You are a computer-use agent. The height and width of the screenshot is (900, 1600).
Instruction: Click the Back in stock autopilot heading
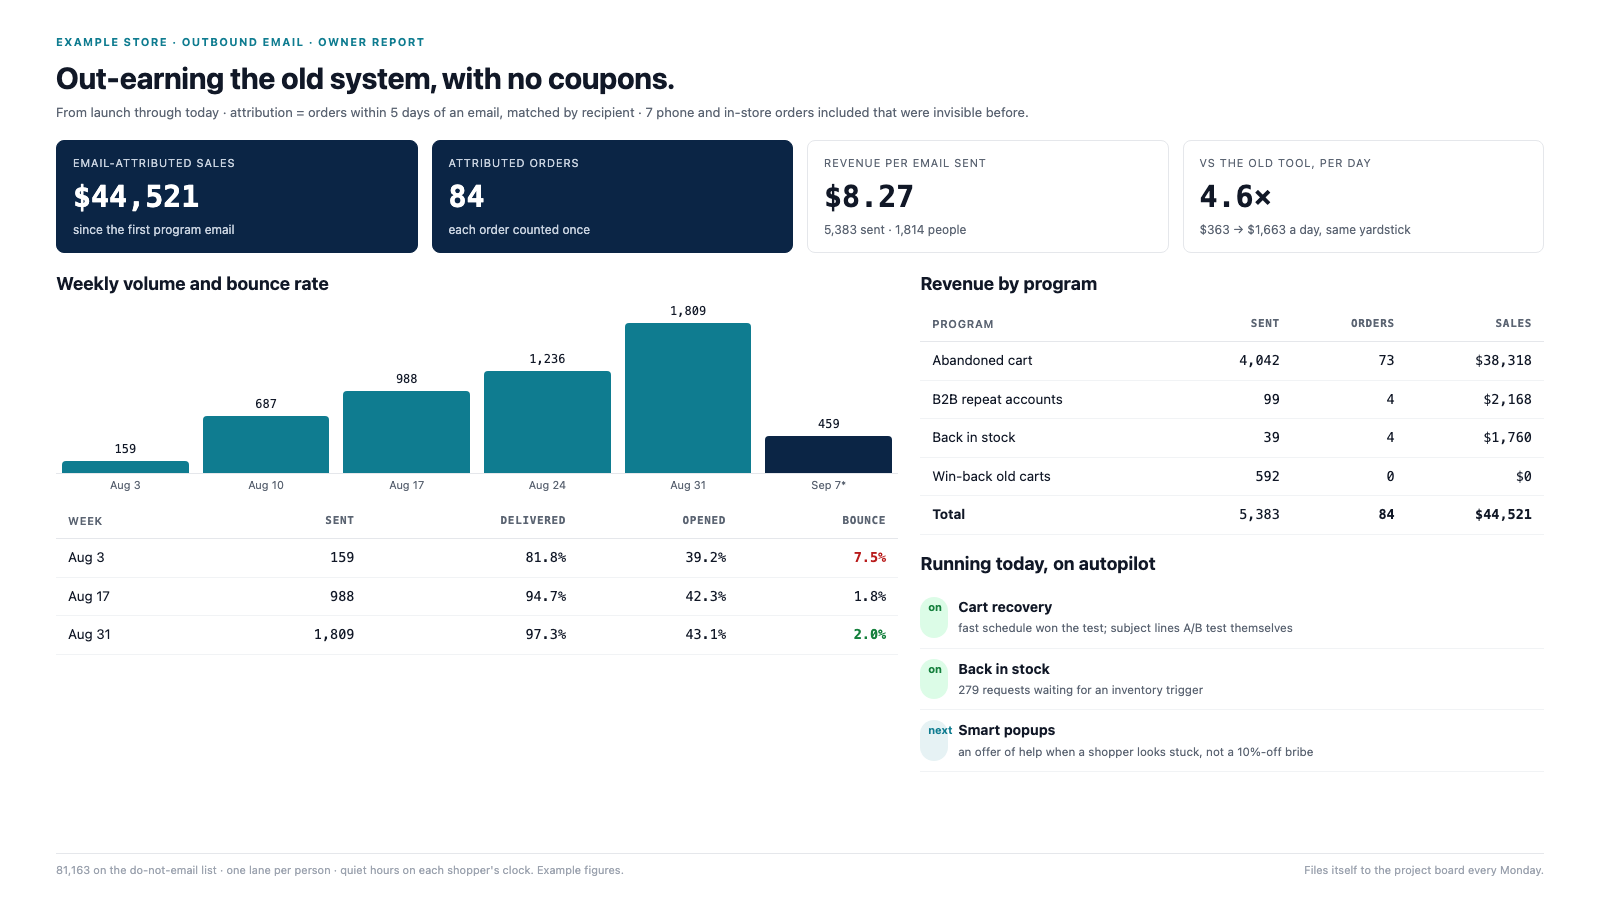coord(1004,669)
